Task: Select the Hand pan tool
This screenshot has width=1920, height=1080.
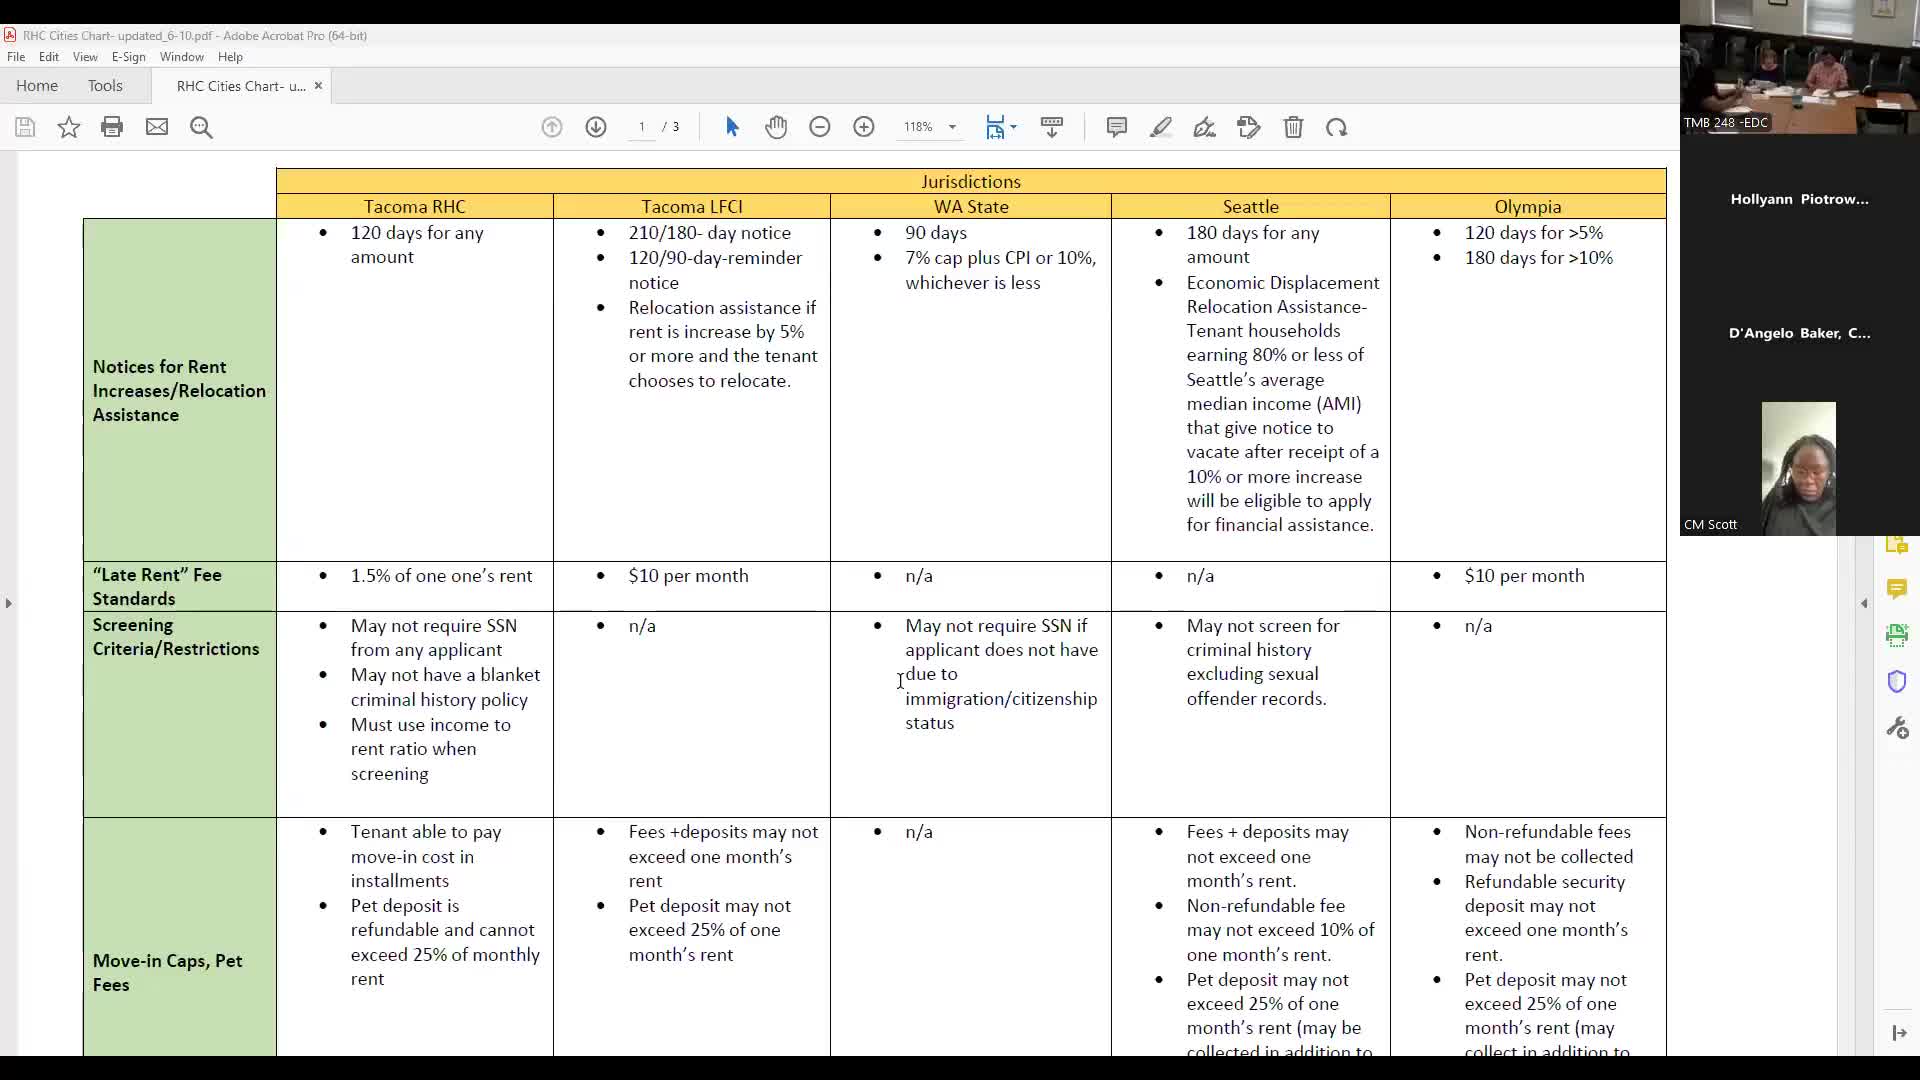Action: [x=776, y=127]
